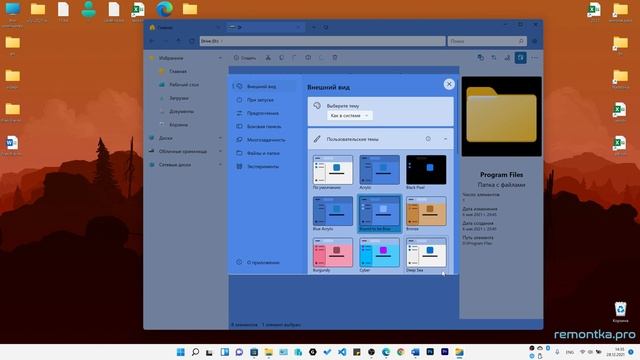Click the folder preview image
This screenshot has height=360, width=640.
(502, 116)
